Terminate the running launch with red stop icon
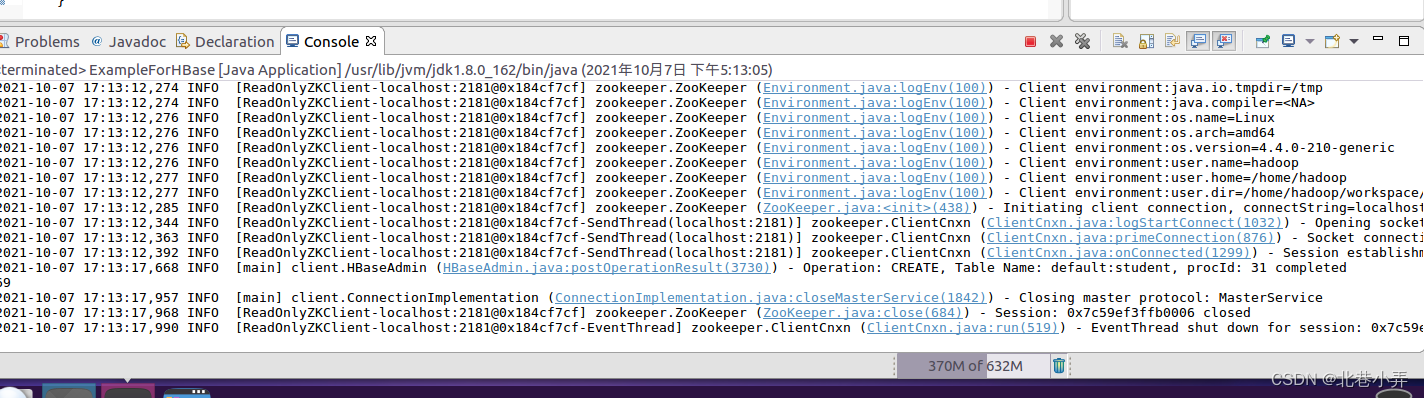 1030,41
